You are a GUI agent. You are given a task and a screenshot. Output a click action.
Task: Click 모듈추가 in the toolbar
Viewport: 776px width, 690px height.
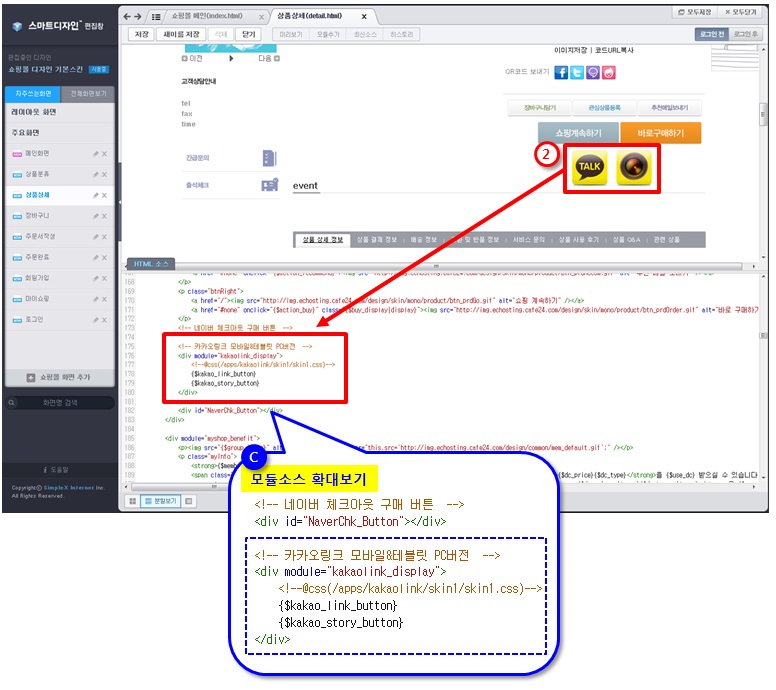(328, 35)
